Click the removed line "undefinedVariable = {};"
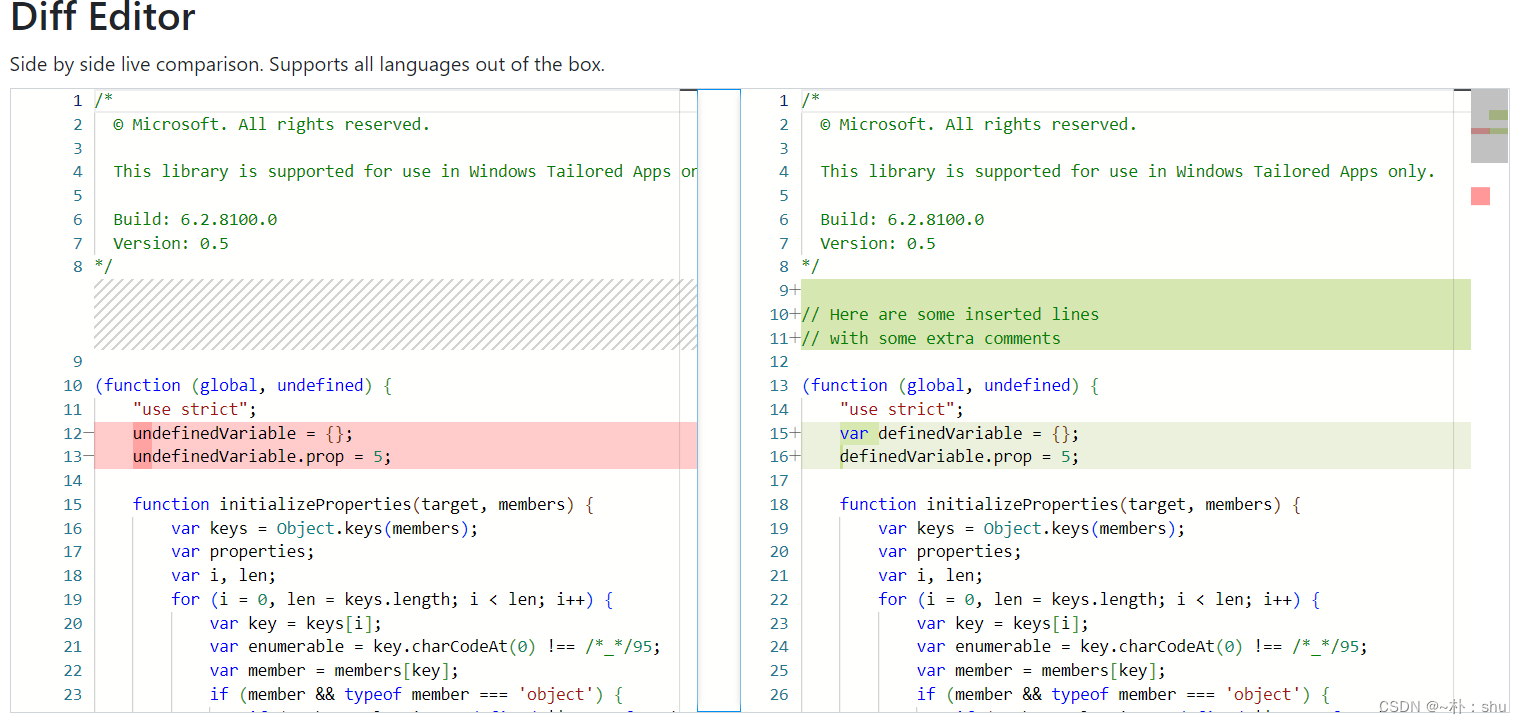Image resolution: width=1521 pixels, height=724 pixels. coord(243,433)
